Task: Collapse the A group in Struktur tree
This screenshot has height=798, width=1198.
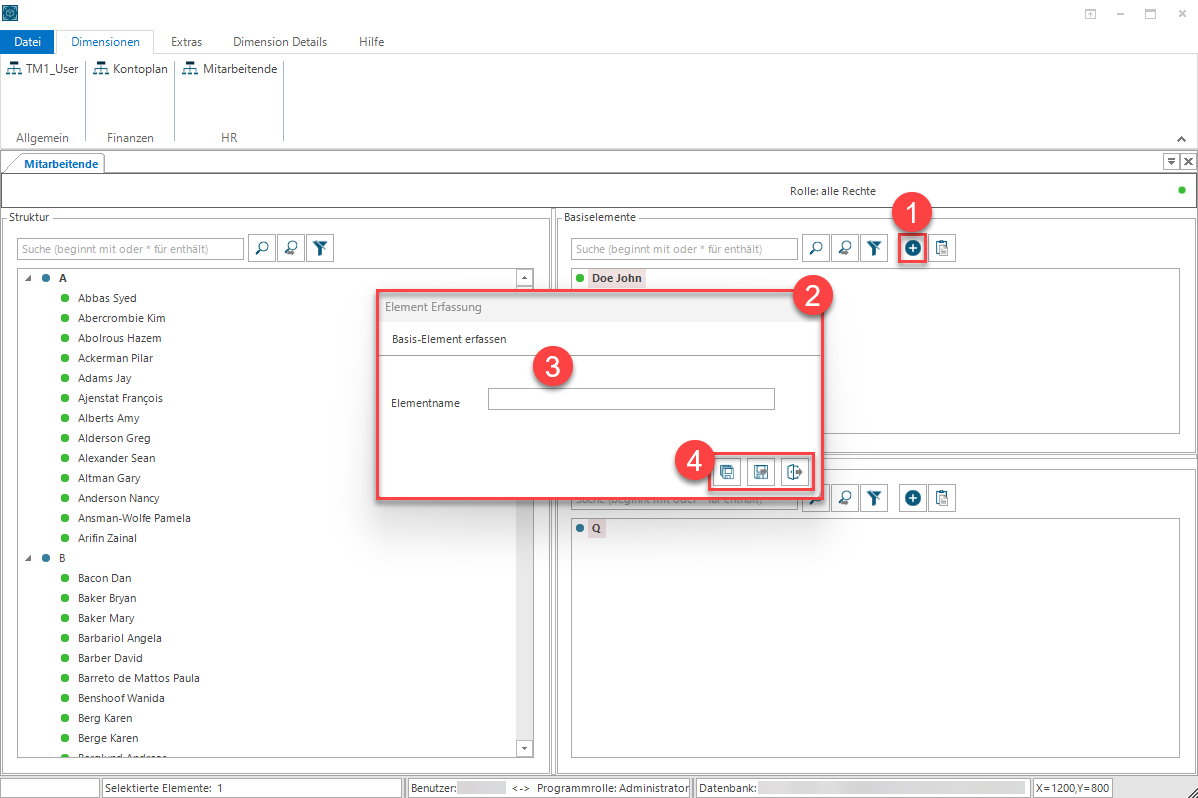Action: 28,278
